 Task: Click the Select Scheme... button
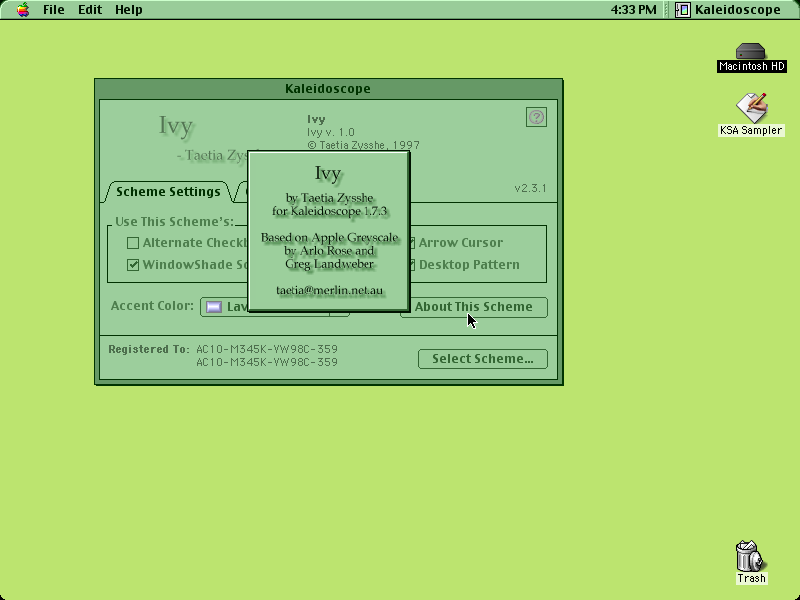tap(483, 359)
